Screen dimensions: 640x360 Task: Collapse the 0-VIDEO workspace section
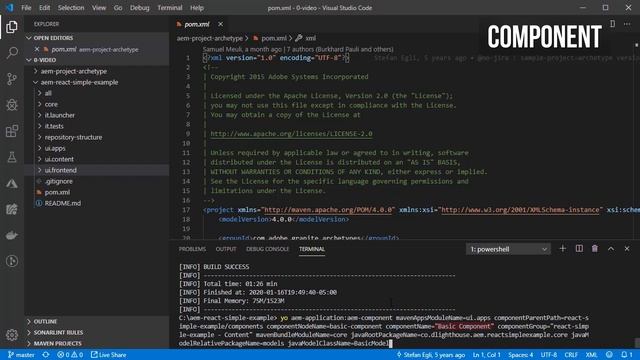tap(29, 60)
